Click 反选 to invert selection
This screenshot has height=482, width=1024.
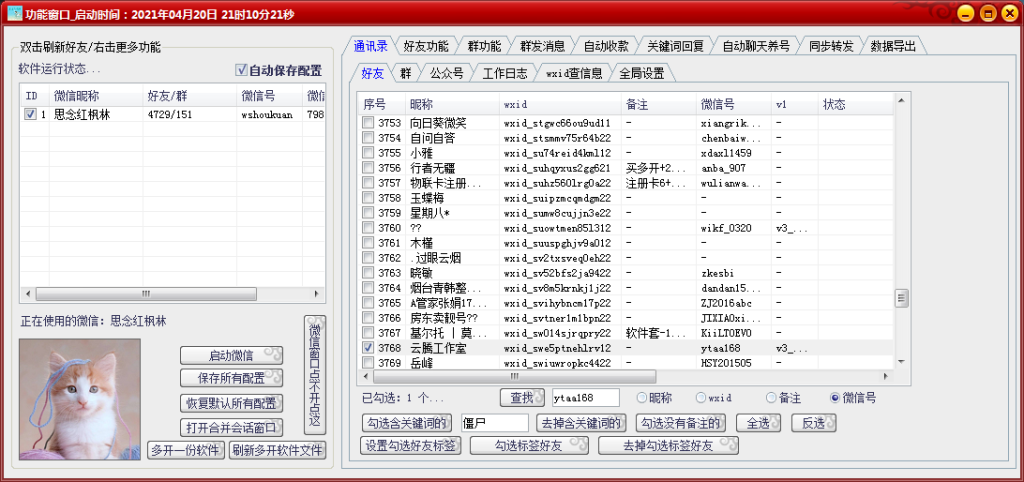click(x=814, y=422)
